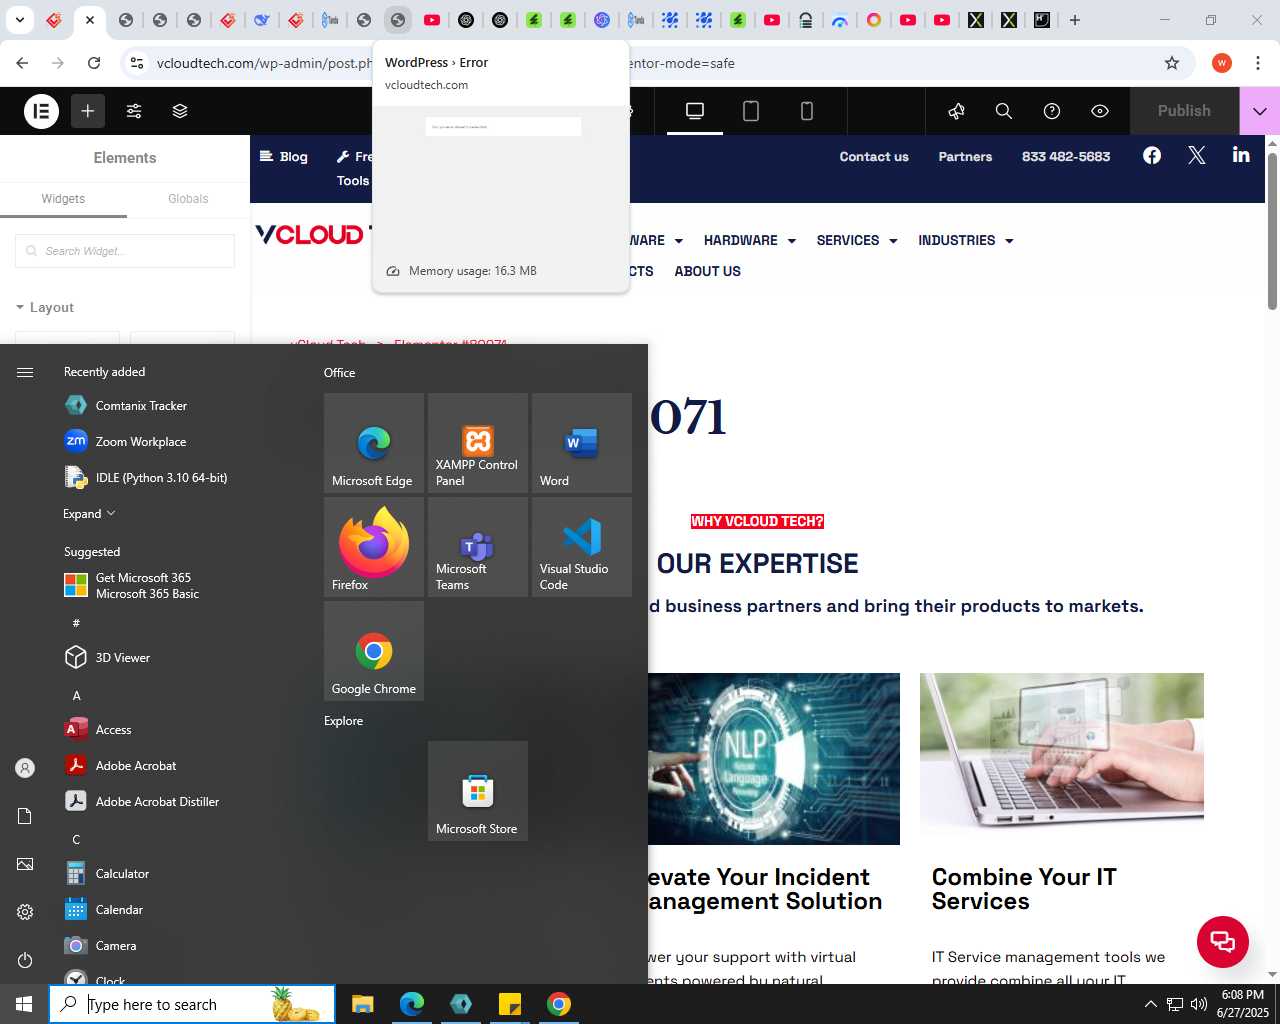Click the taskbar volume icon
The image size is (1280, 1024).
pyautogui.click(x=1199, y=1004)
